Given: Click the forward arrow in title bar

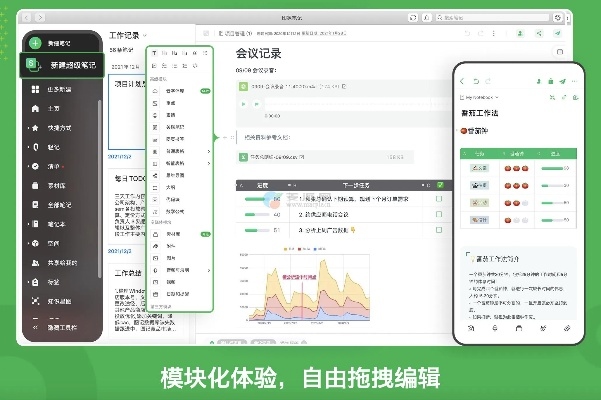Looking at the screenshot, I should [x=40, y=17].
